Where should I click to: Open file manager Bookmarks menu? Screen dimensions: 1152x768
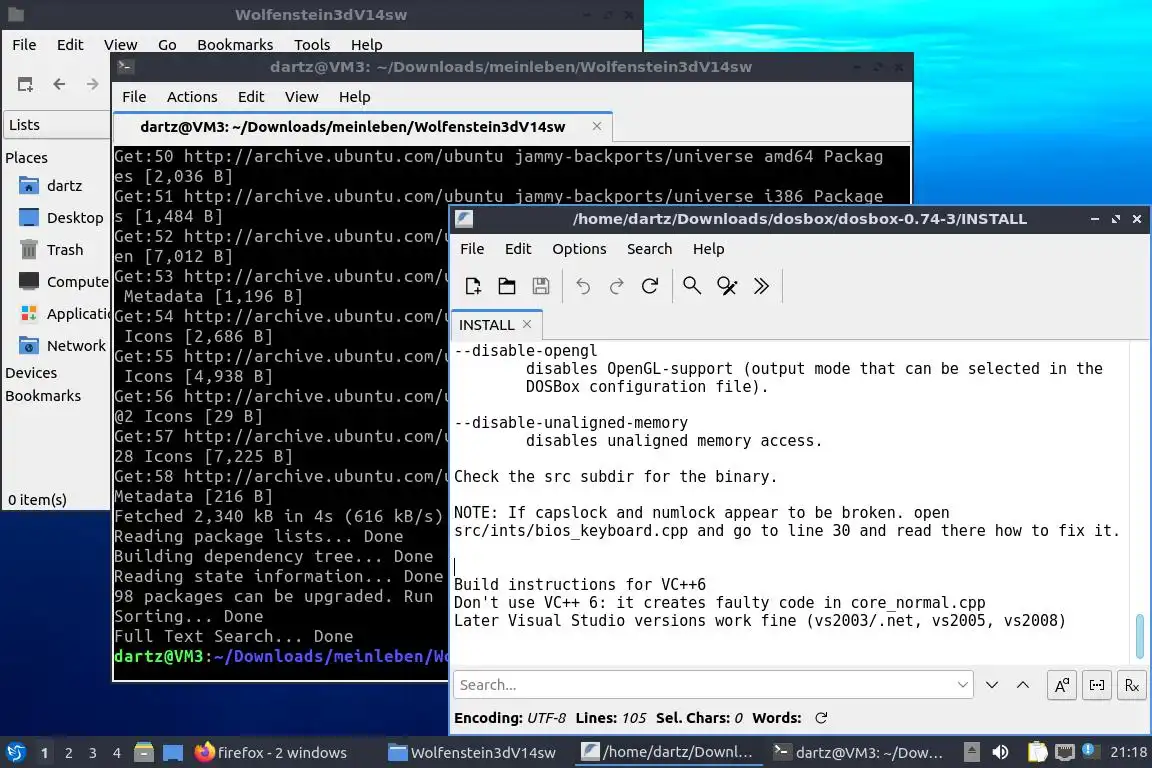[x=235, y=45]
